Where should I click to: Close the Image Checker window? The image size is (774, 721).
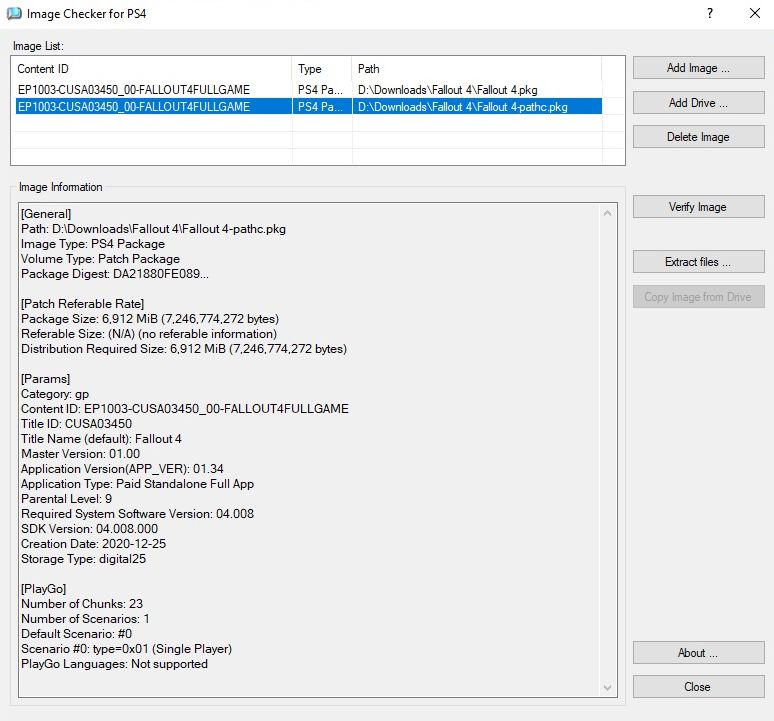(755, 13)
